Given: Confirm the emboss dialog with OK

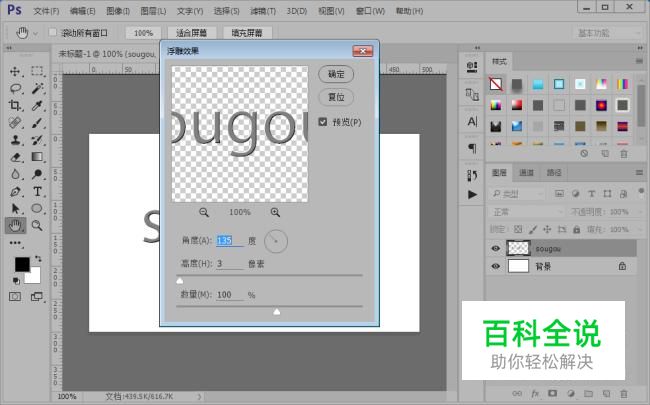Looking at the screenshot, I should click(x=336, y=74).
